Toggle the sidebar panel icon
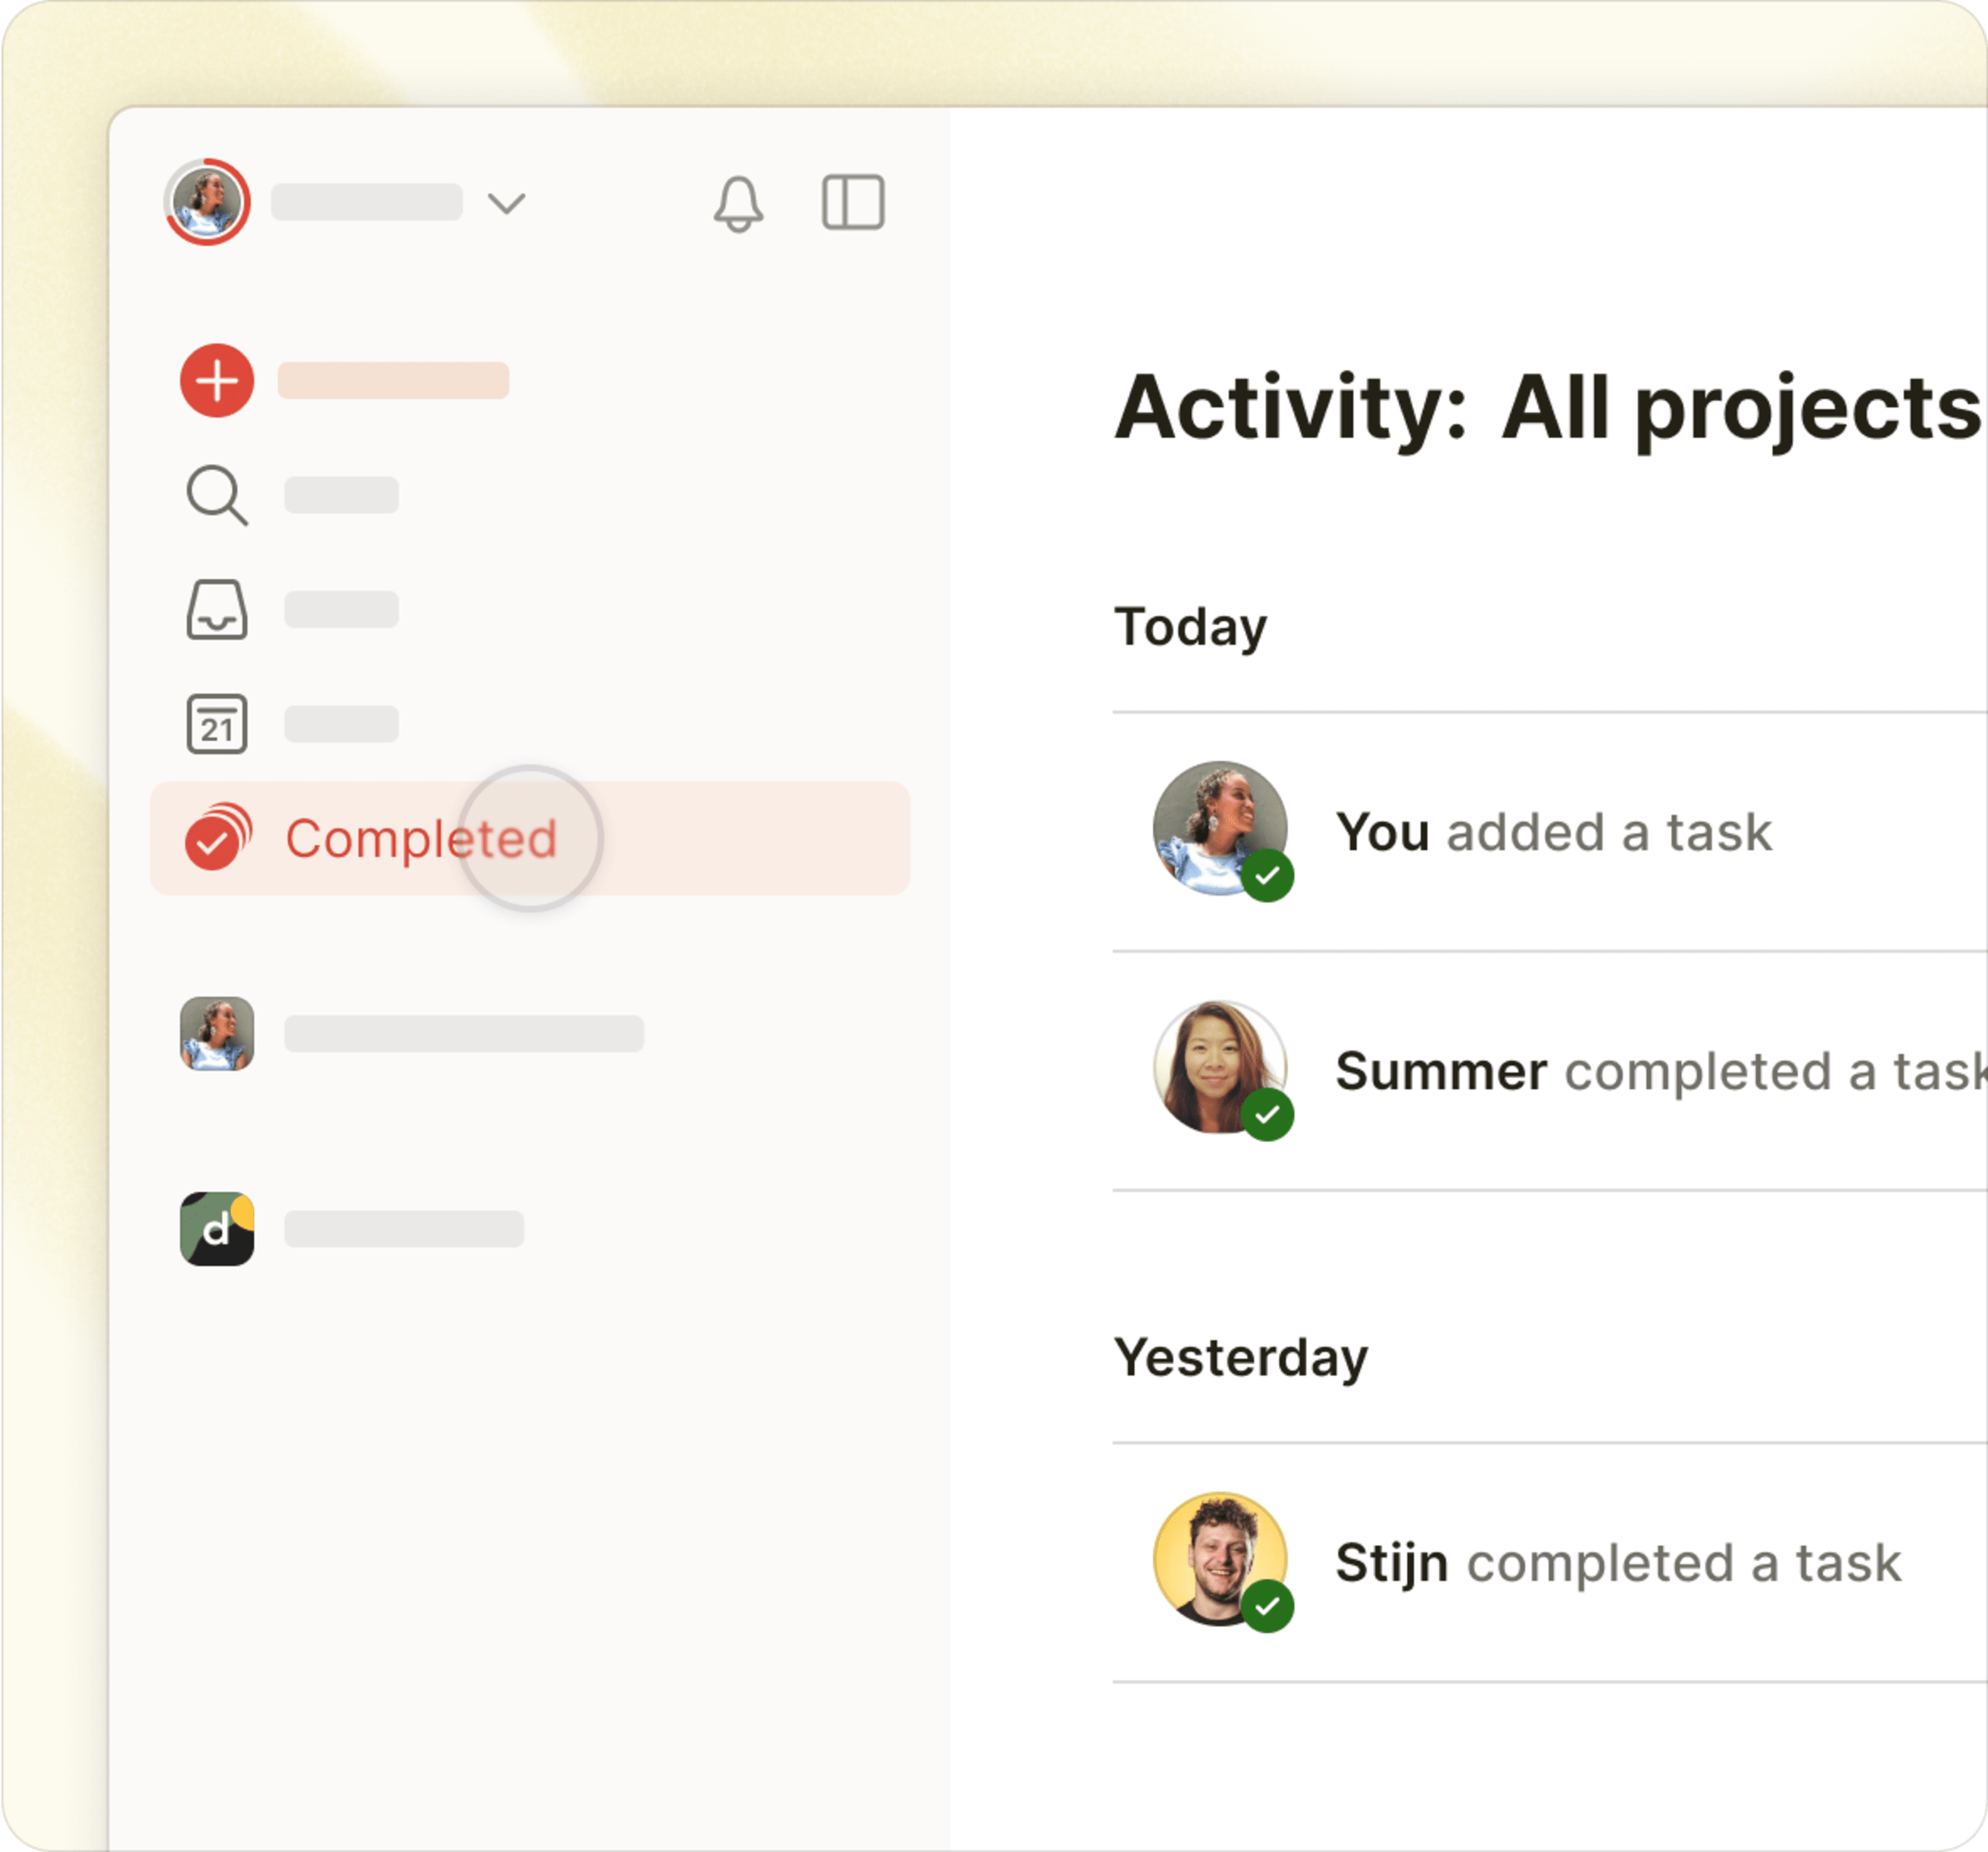 [852, 202]
